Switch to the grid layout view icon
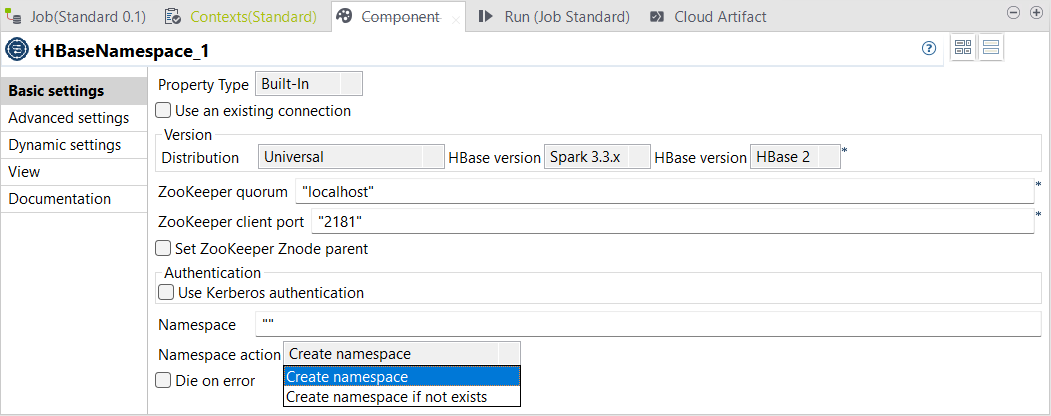1051x416 pixels. tap(963, 48)
